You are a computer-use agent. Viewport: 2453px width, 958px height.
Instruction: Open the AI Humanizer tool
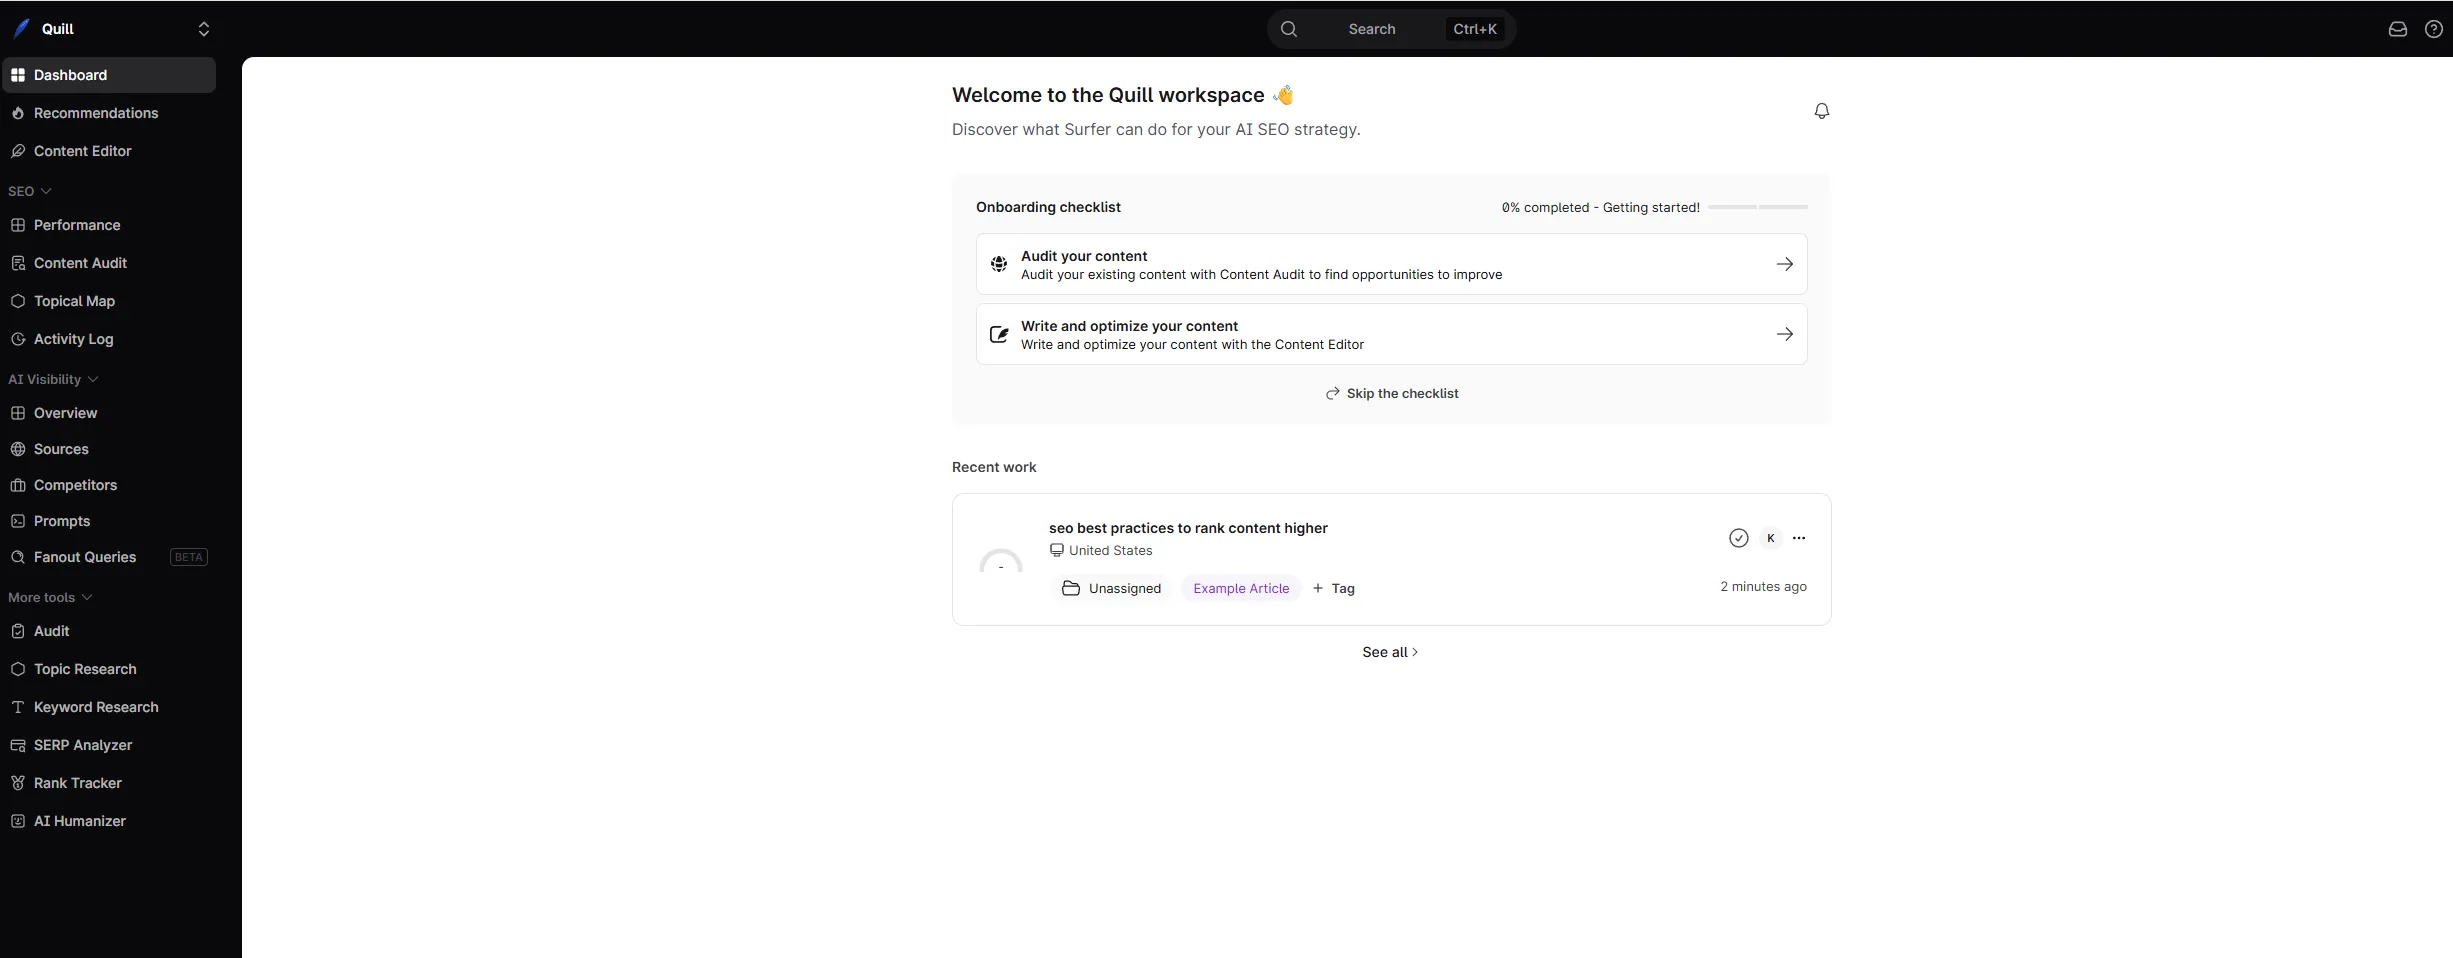point(79,820)
